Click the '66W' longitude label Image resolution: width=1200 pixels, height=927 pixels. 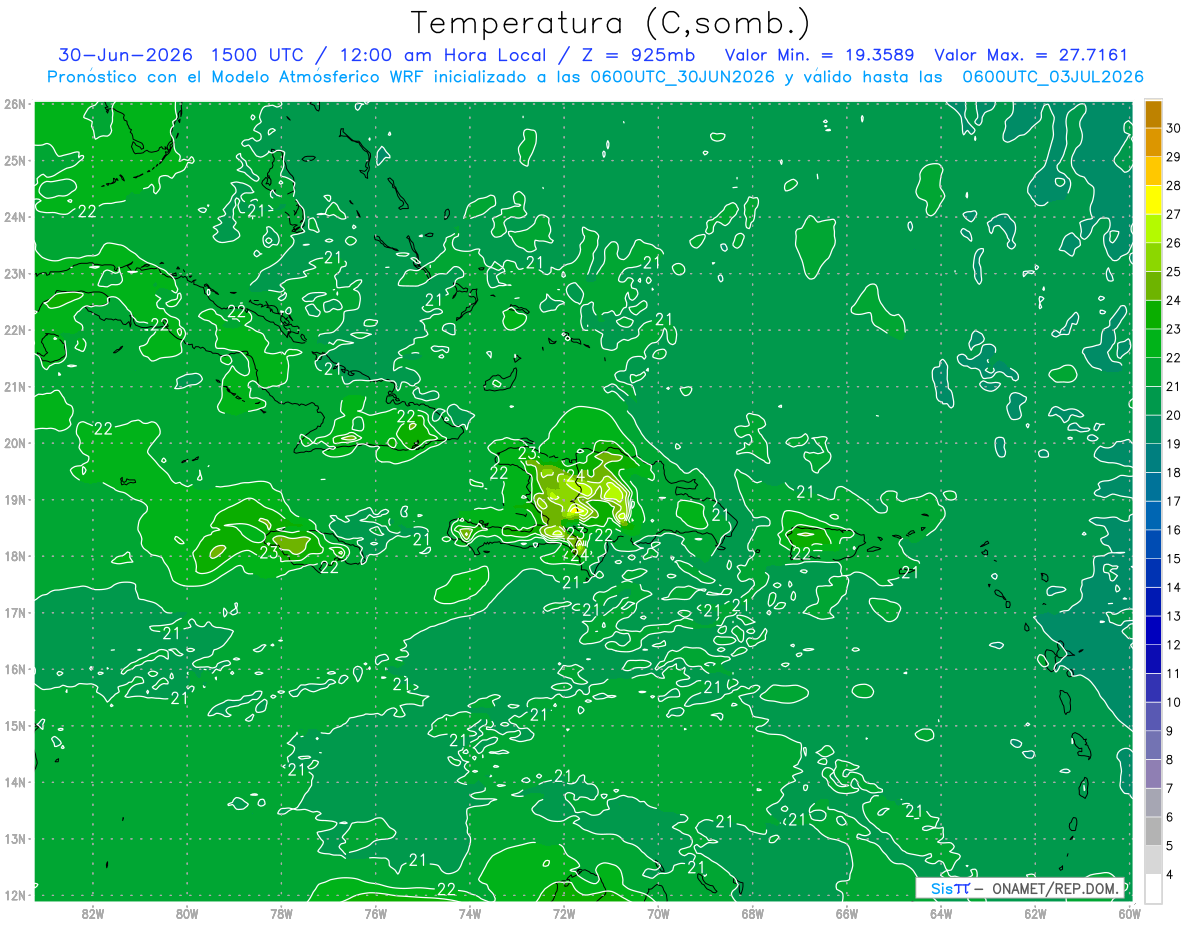pyautogui.click(x=847, y=913)
